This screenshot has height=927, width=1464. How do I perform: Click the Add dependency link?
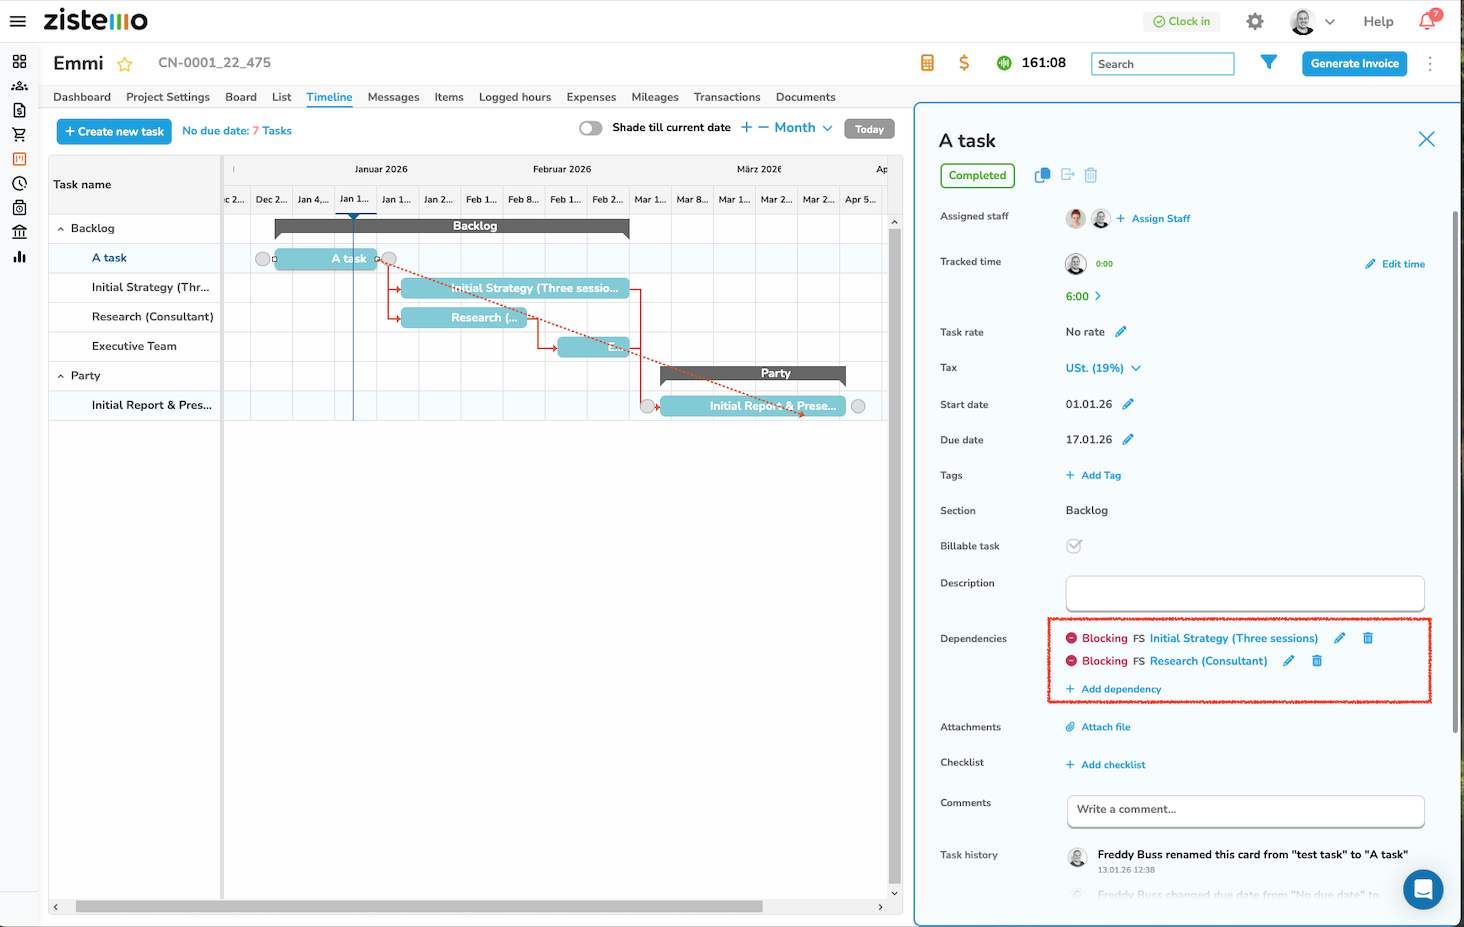click(x=1120, y=689)
